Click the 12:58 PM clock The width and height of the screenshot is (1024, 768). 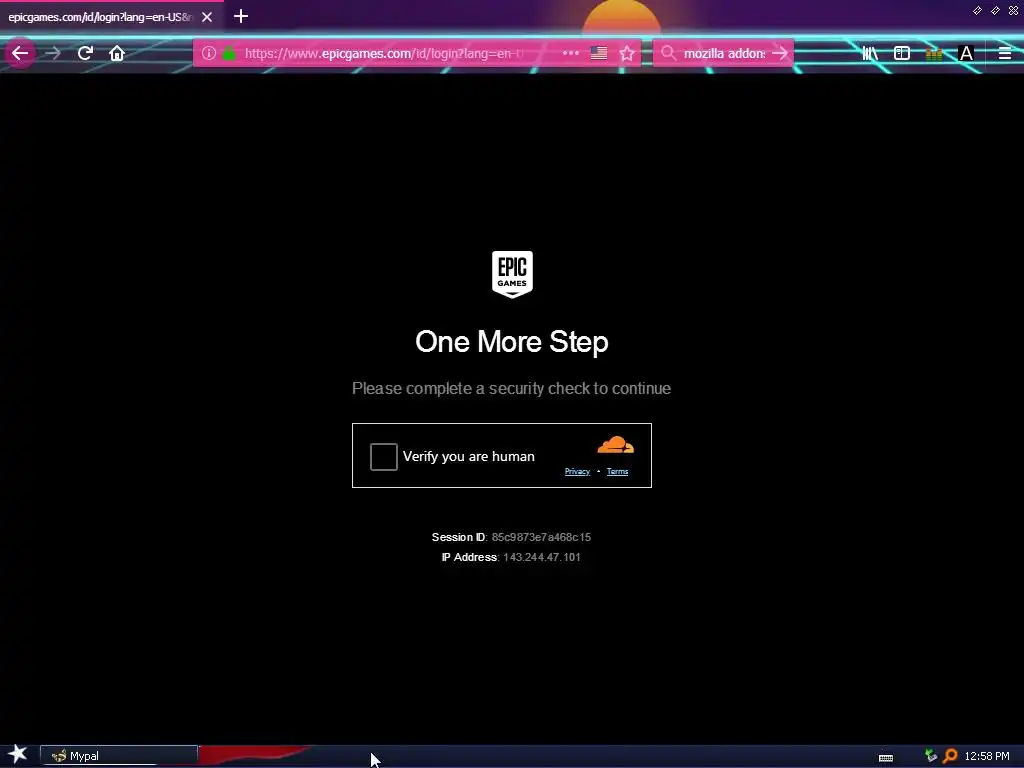tap(987, 756)
